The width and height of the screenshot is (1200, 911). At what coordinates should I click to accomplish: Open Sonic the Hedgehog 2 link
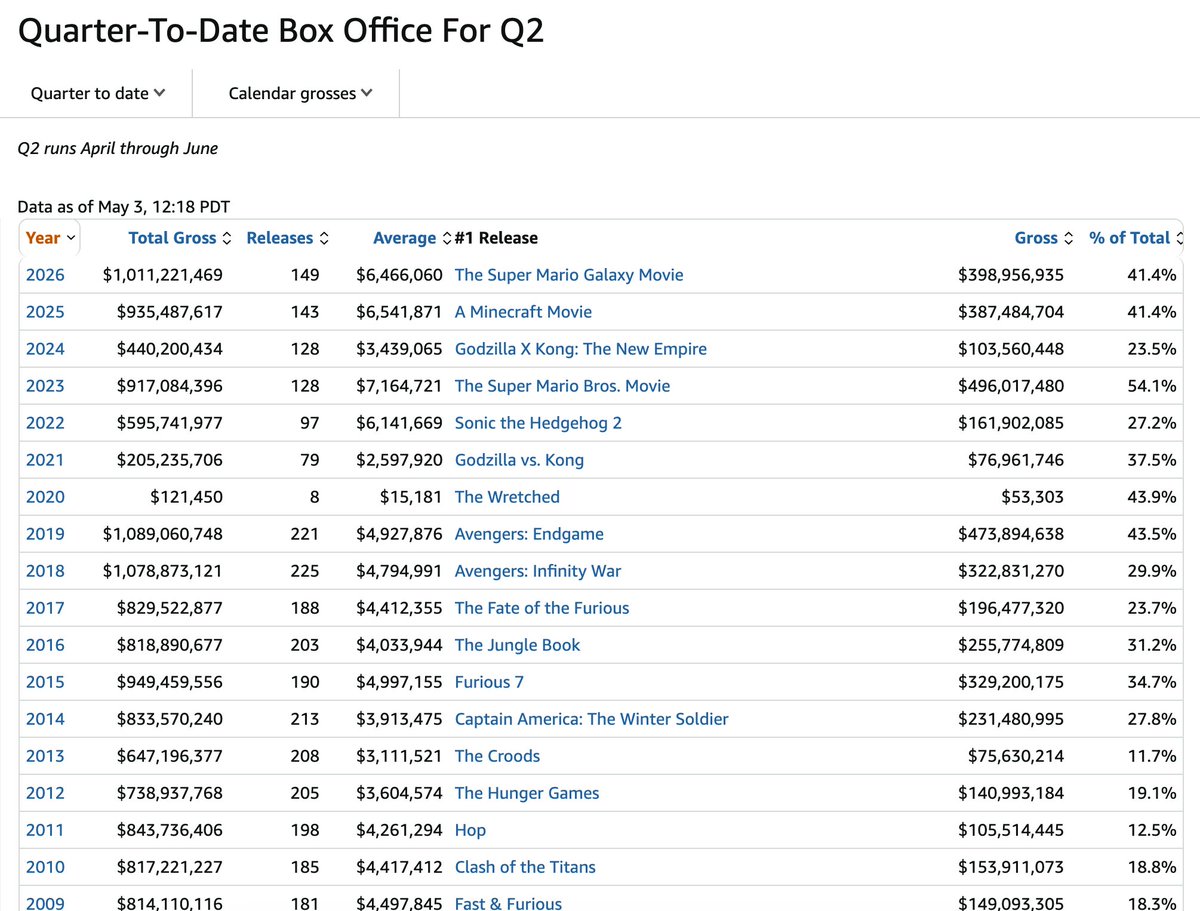tap(538, 423)
